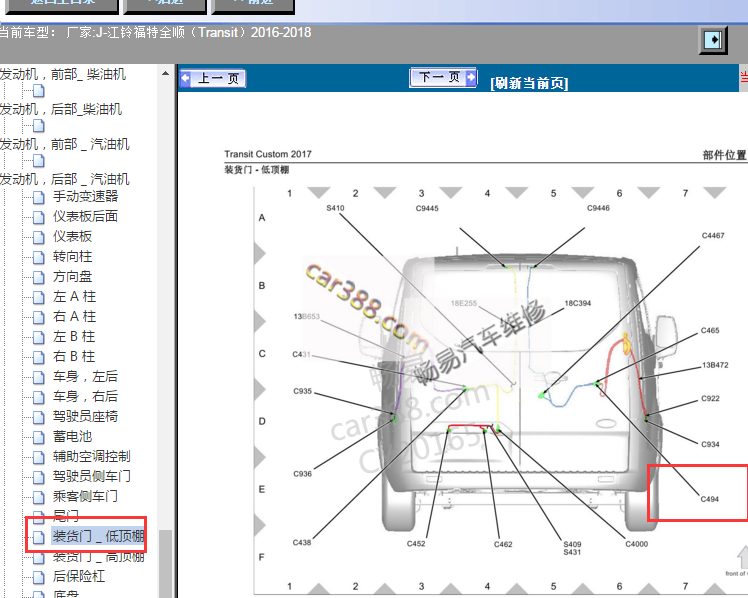Open 后保险杠 tree item
Viewport: 748px width, 598px height.
[x=79, y=577]
